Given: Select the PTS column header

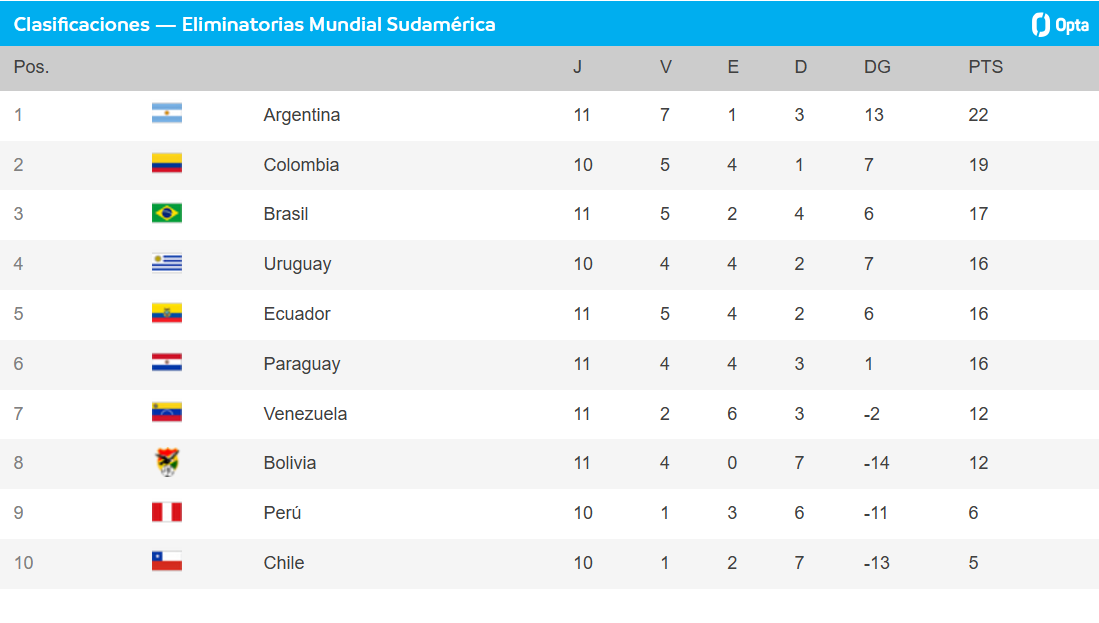Looking at the screenshot, I should click(985, 67).
